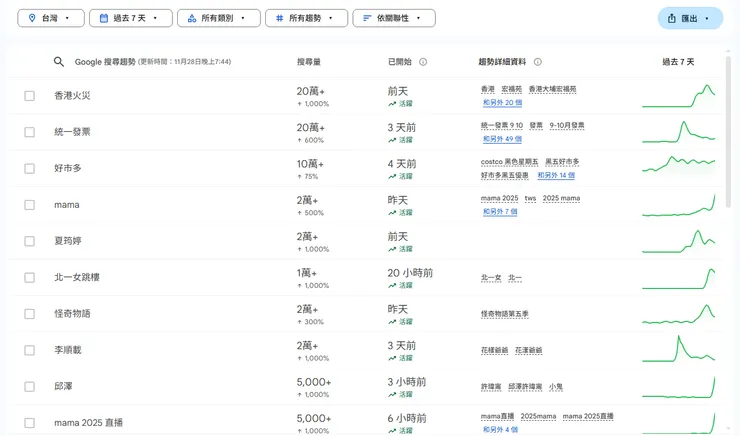Click the 李順載 sparkline chart

pos(679,349)
